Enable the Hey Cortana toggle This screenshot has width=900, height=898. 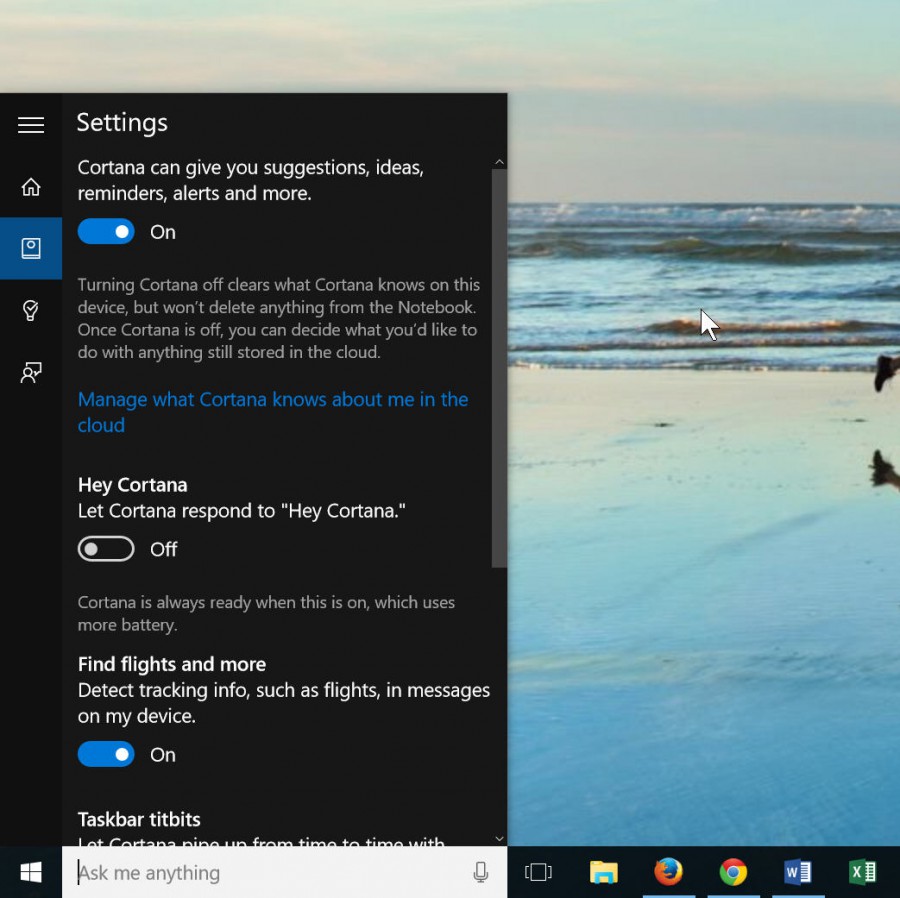click(105, 548)
